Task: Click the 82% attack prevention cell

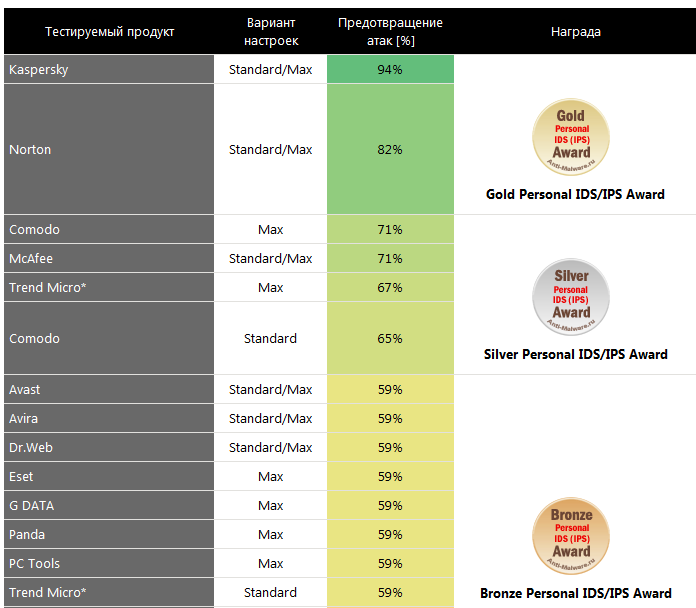Action: tap(390, 149)
